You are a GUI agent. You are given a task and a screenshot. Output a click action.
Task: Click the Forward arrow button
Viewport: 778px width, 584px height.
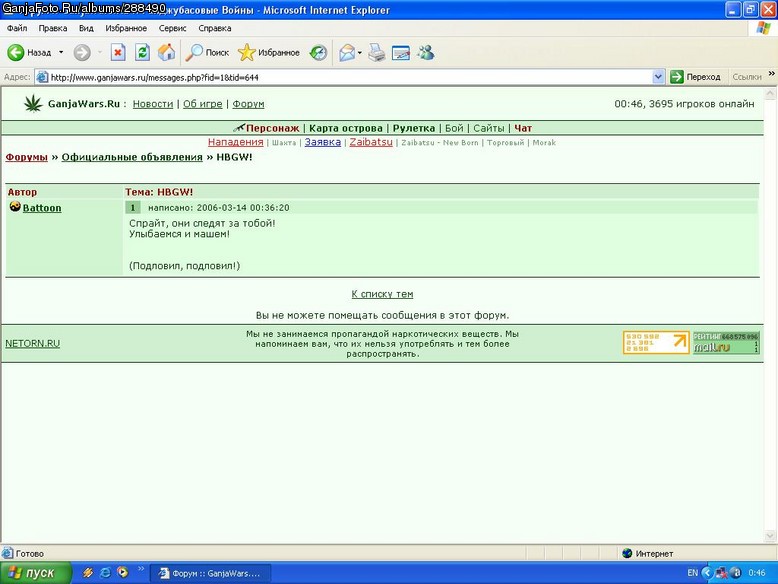[82, 53]
